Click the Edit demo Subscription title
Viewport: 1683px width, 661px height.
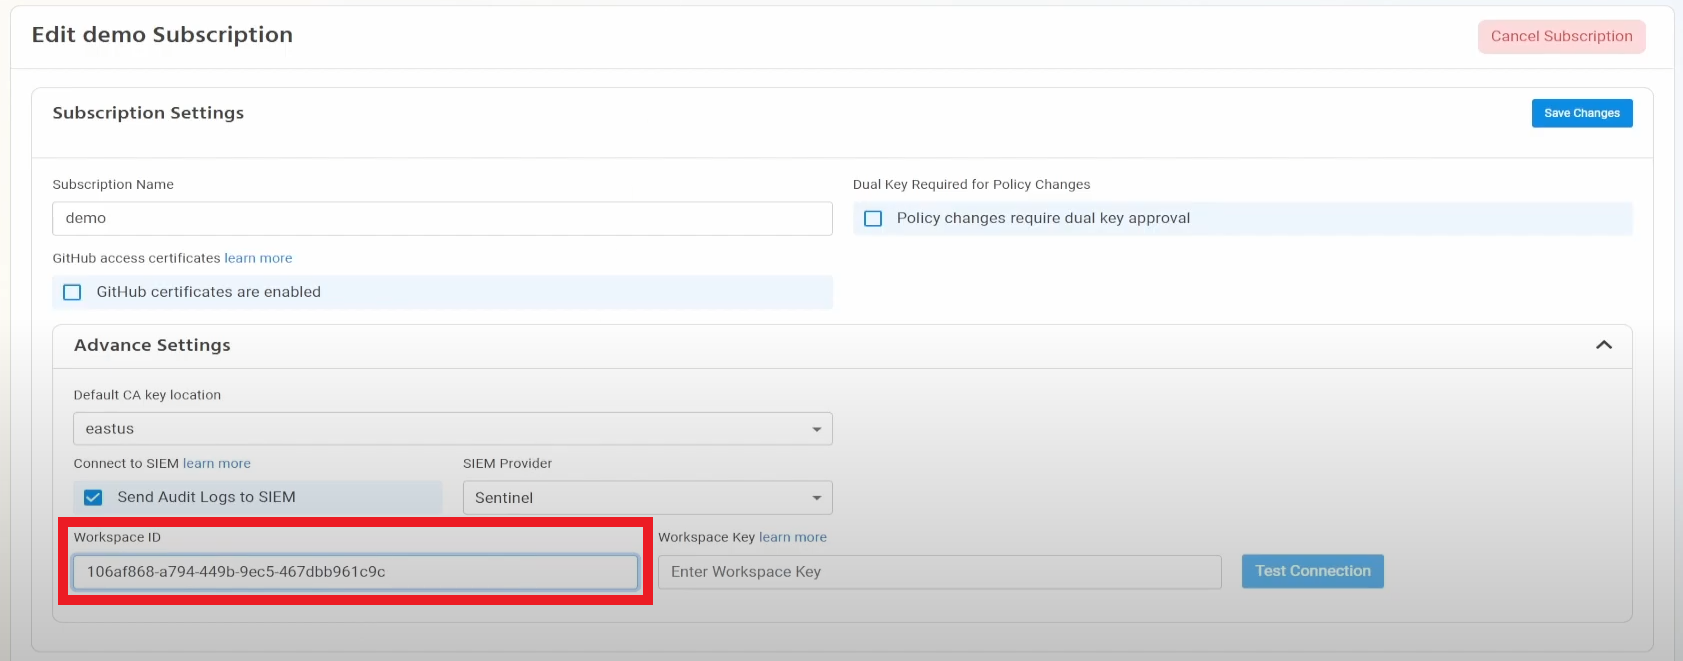point(162,35)
